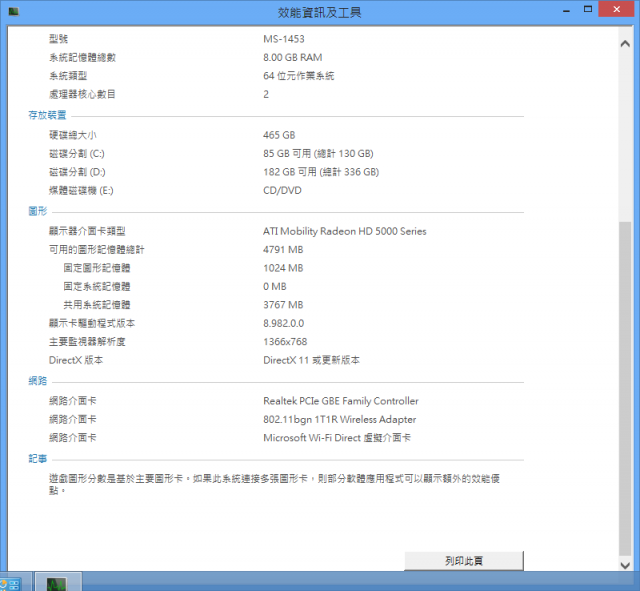640x591 pixels.
Task: Click the 磁碟分割 (D:) label
Action: [77, 172]
